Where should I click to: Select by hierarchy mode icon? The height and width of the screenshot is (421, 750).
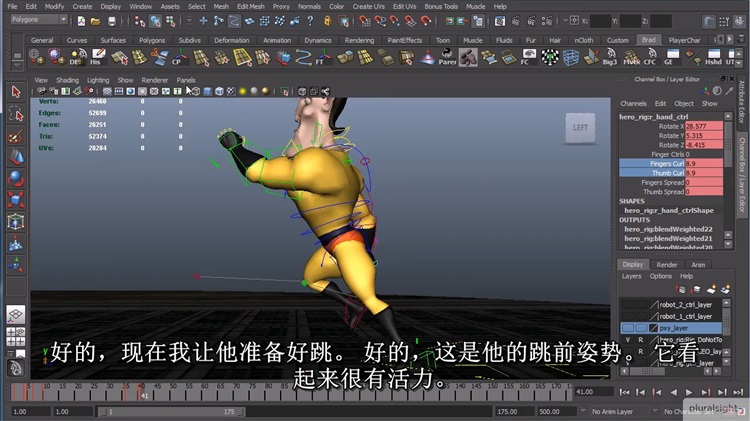pos(140,21)
